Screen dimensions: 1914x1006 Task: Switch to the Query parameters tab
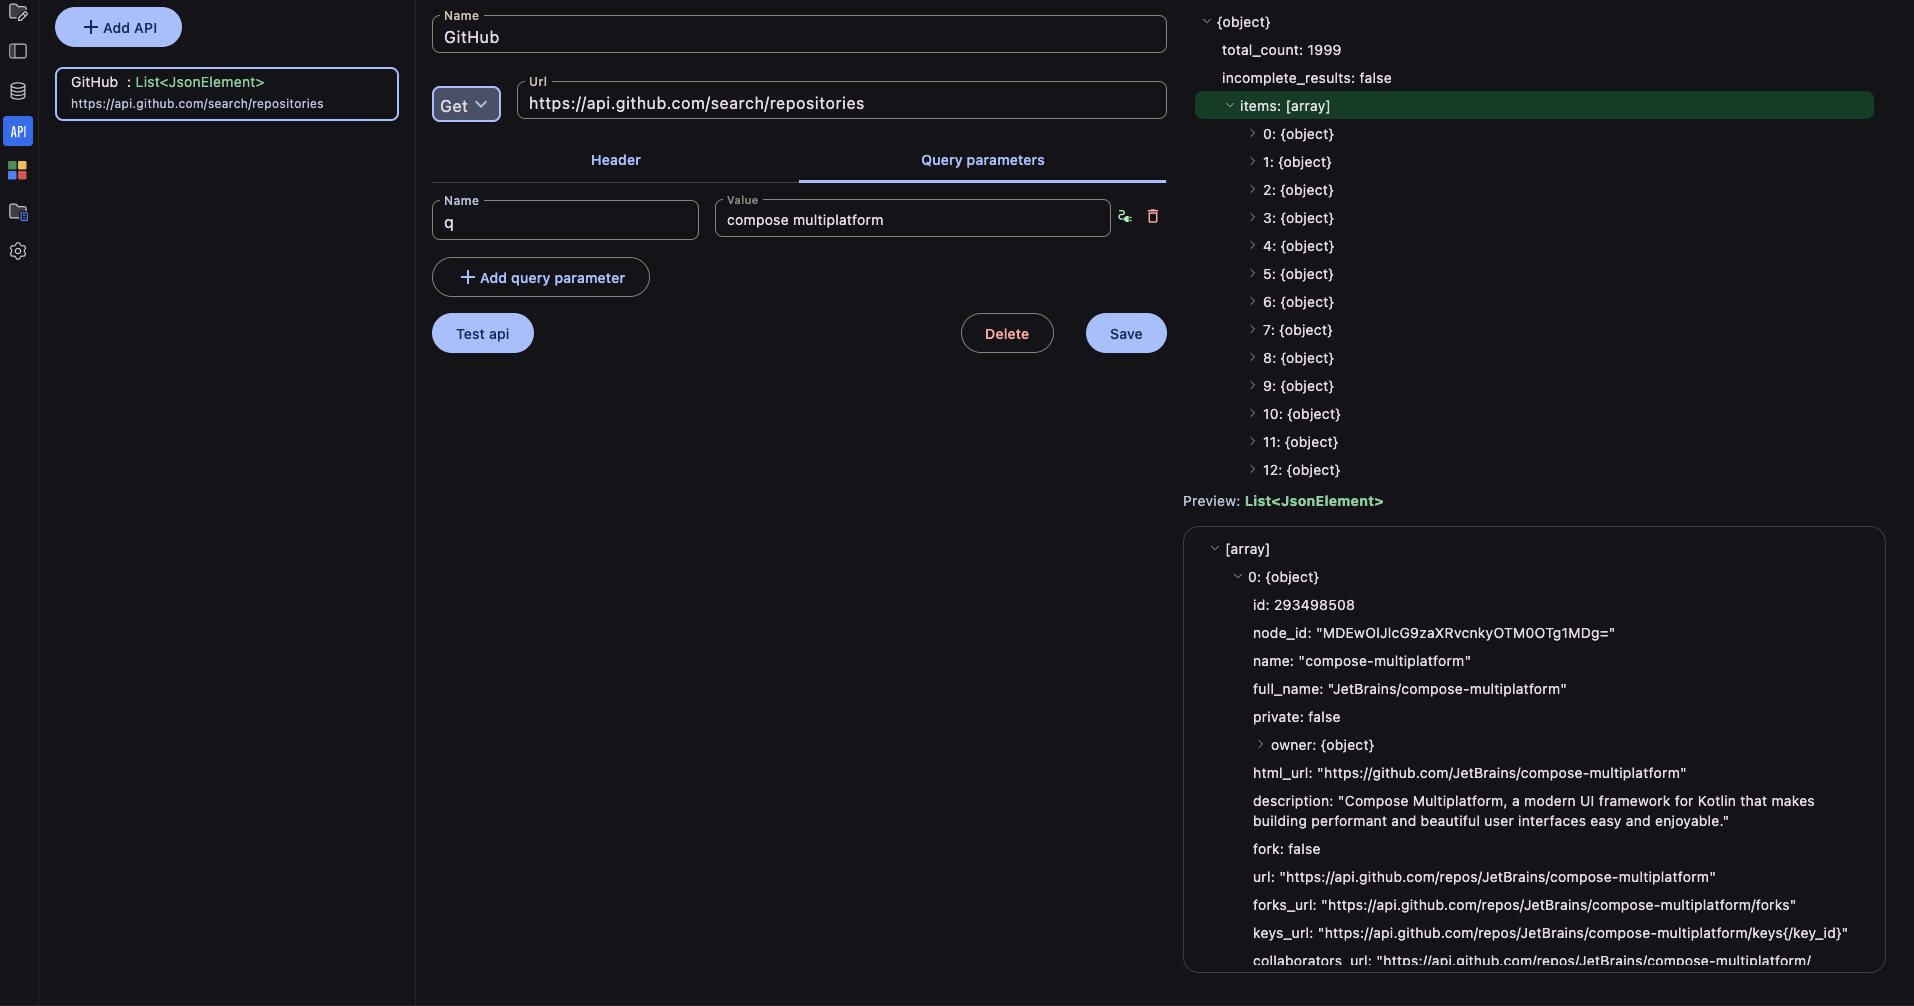pyautogui.click(x=982, y=160)
